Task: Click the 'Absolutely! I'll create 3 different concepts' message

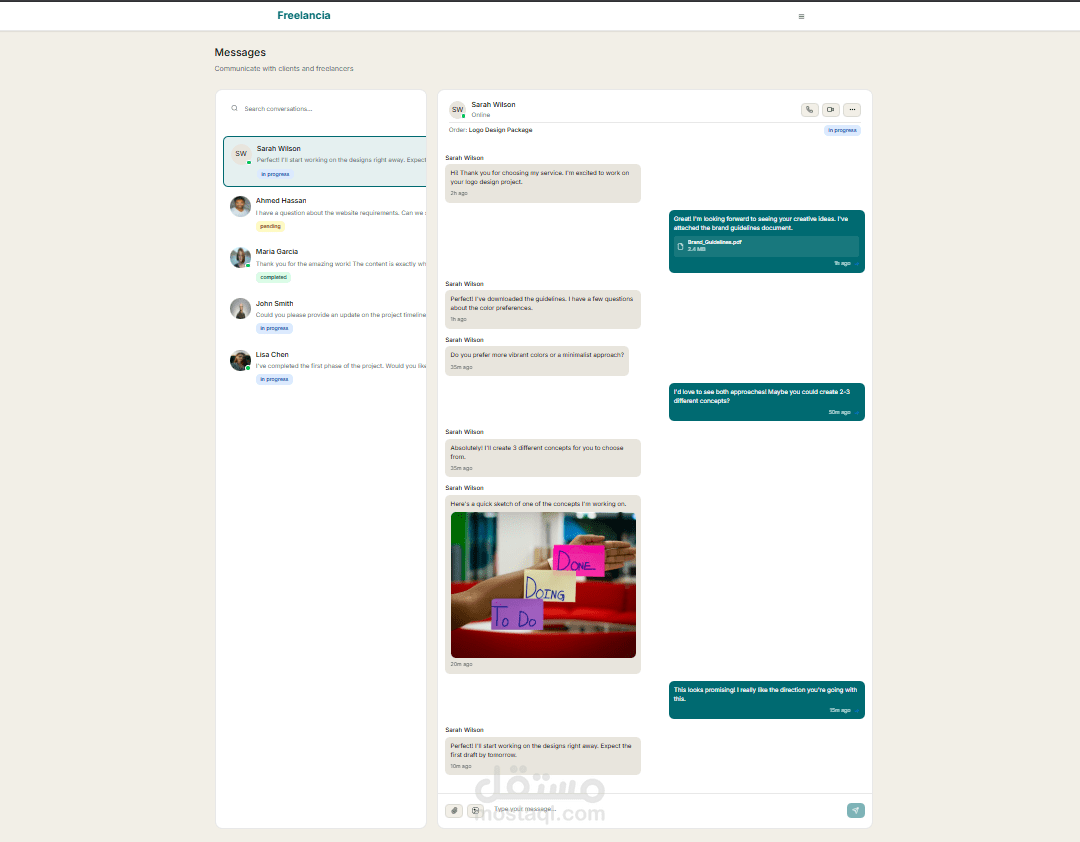Action: tap(543, 458)
